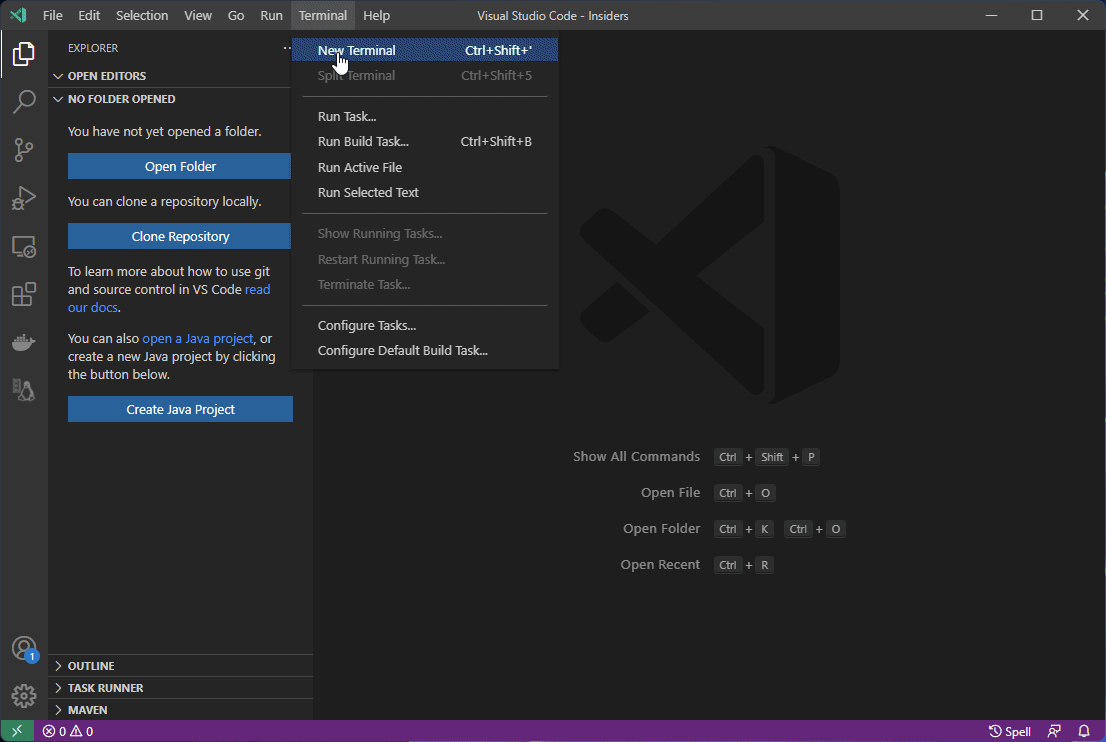
Task: Open the Run and Debug view
Action: [24, 198]
